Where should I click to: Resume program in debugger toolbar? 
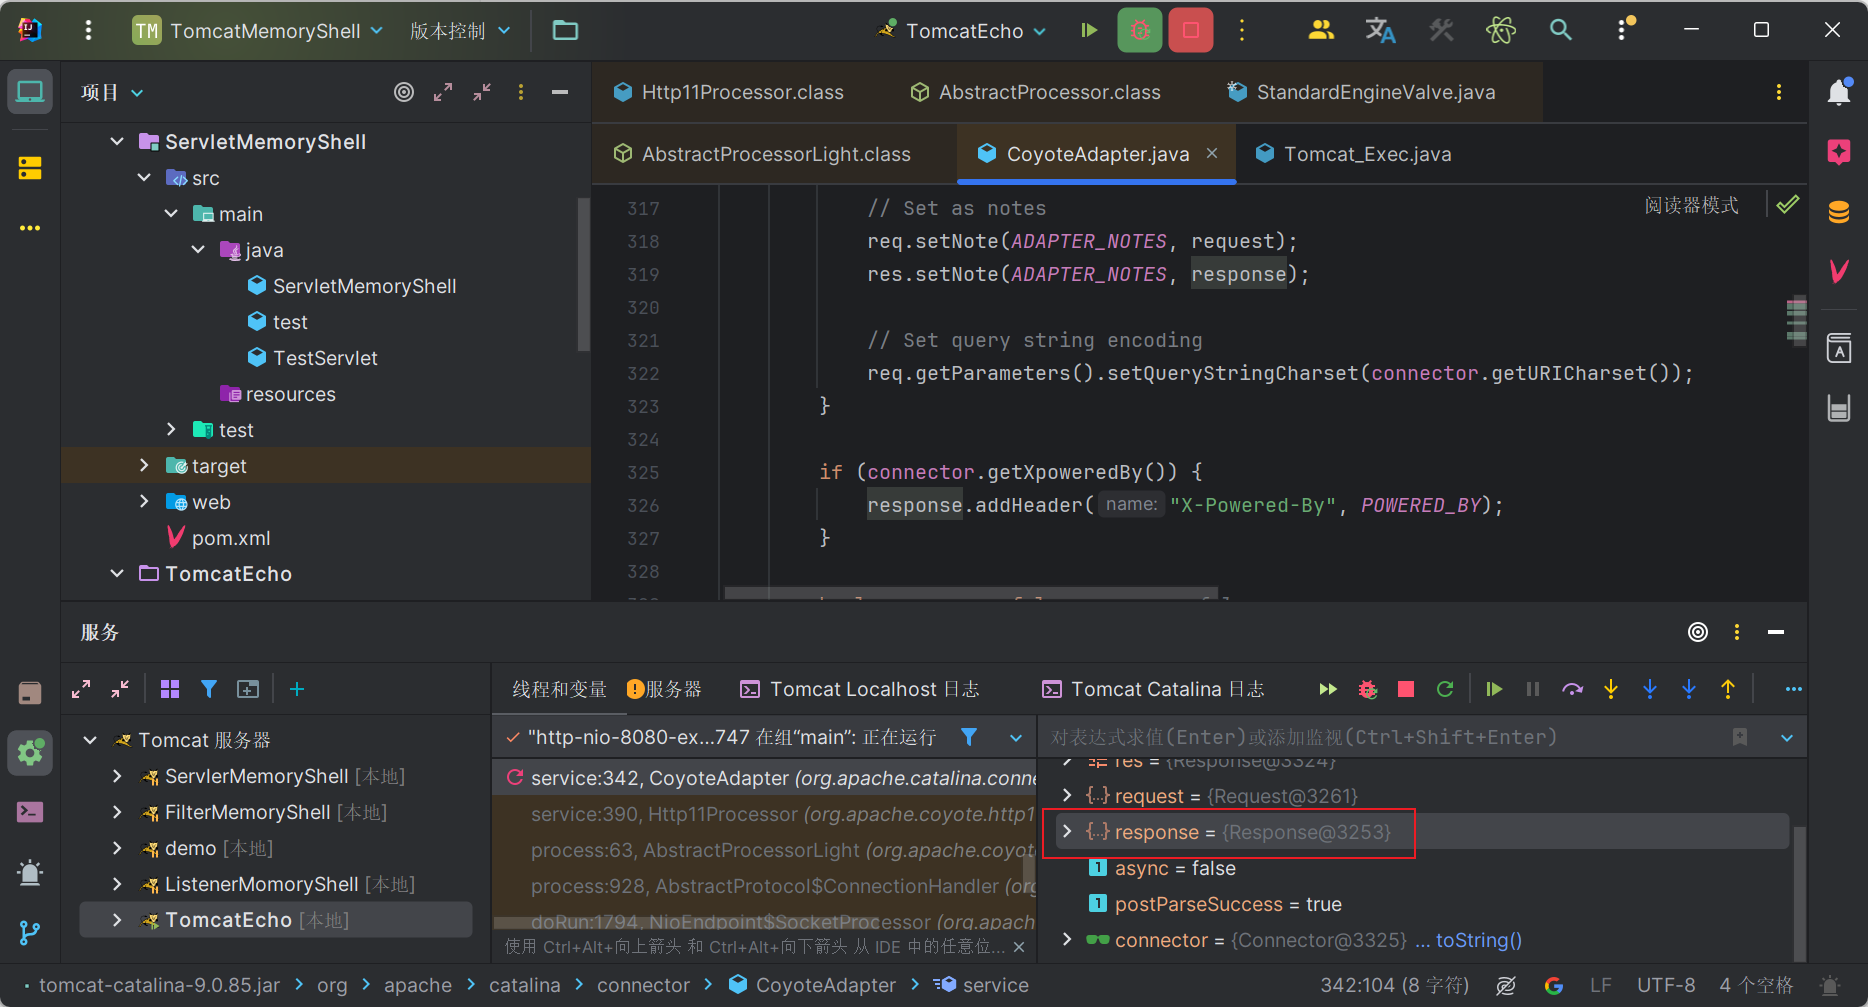pos(1494,689)
